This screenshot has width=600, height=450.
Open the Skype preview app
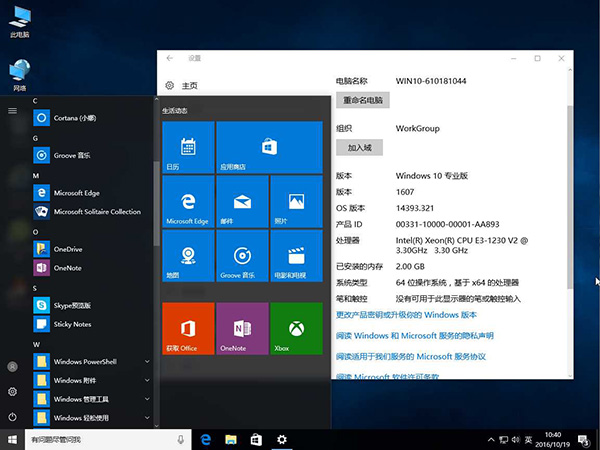tap(72, 305)
